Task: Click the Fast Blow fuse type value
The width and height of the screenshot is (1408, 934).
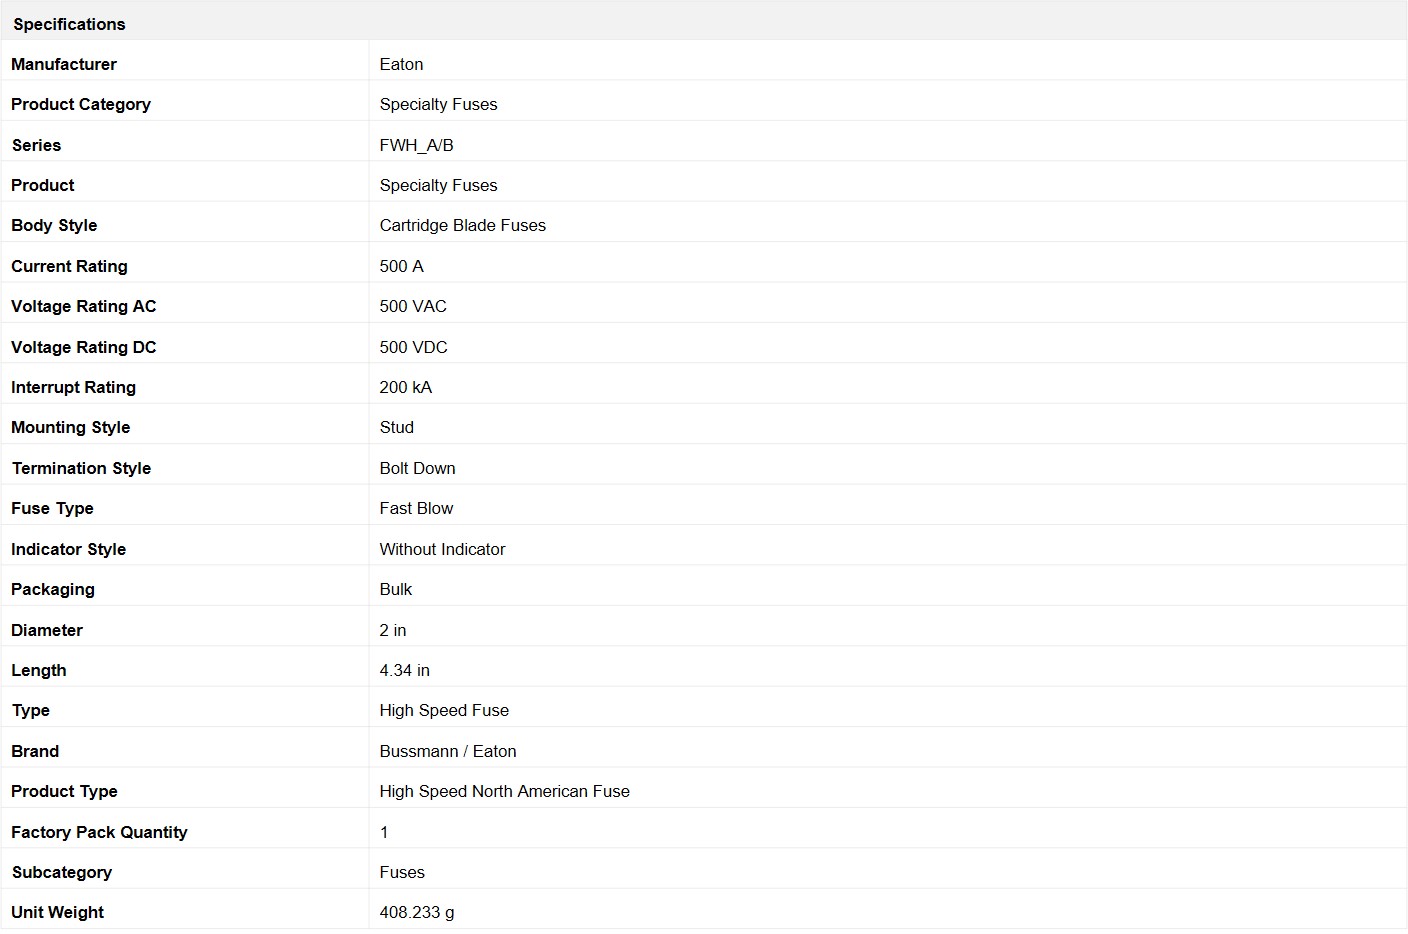Action: pyautogui.click(x=416, y=508)
